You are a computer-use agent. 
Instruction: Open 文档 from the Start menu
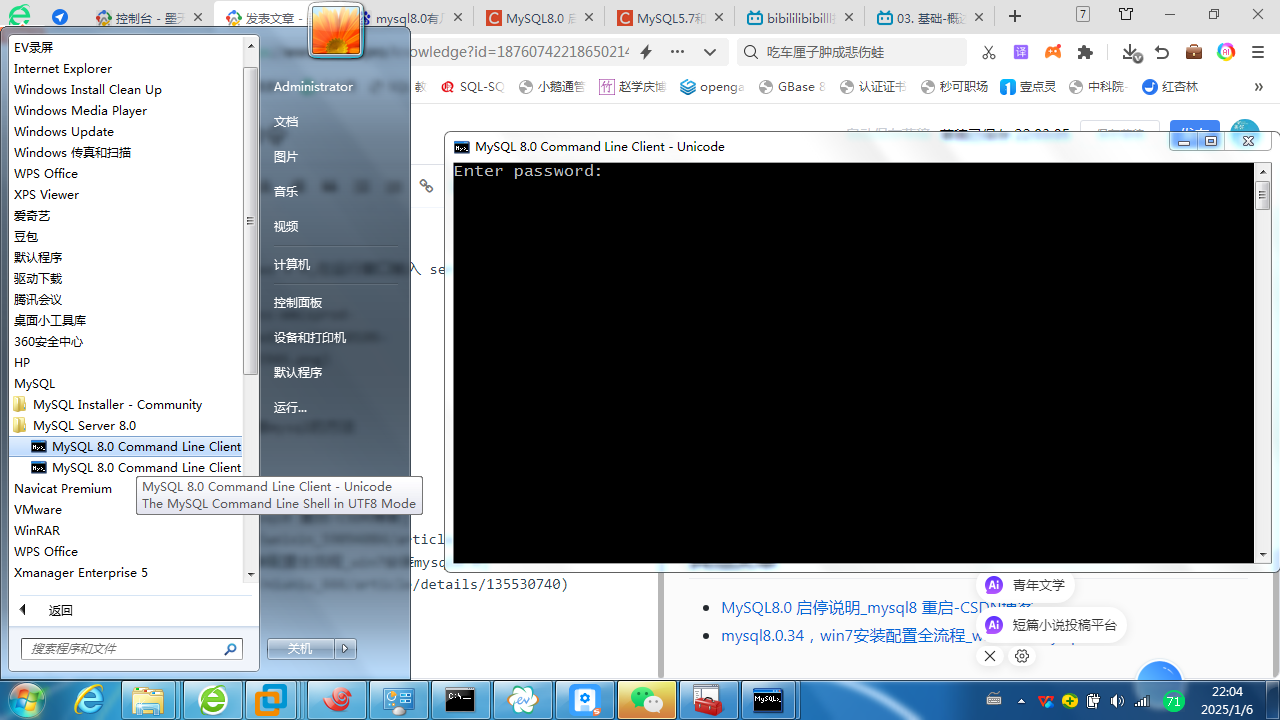coord(286,121)
